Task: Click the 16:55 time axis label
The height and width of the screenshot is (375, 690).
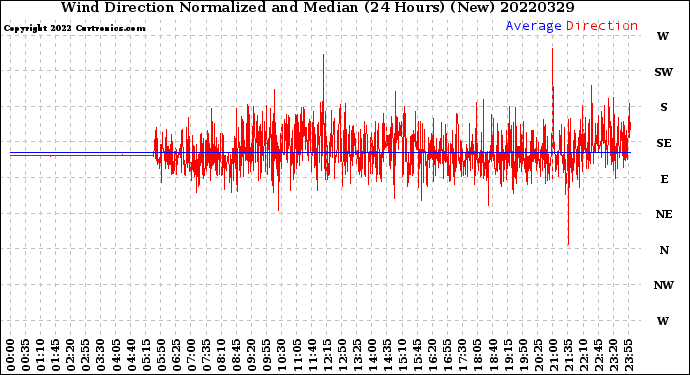Action: click(448, 356)
